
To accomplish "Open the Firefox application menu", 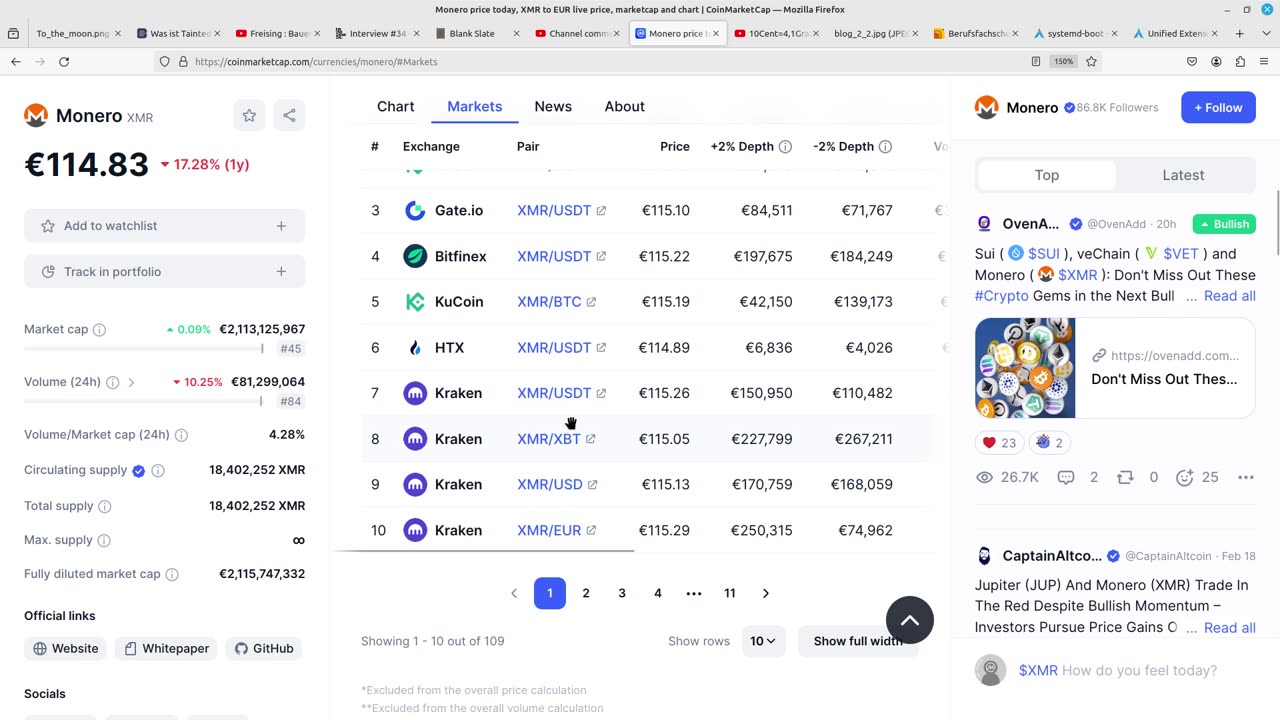I will [x=1264, y=61].
